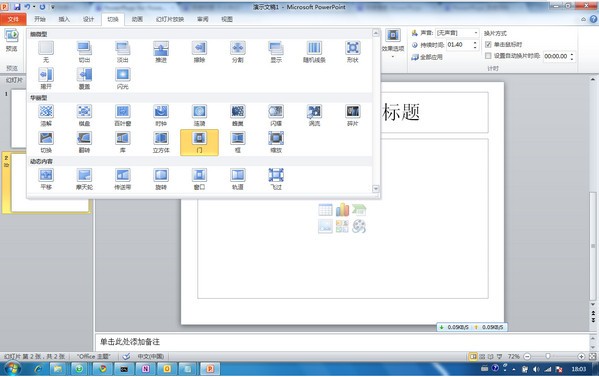Open the 设计 Design tab
This screenshot has height=377, width=599.
pyautogui.click(x=88, y=19)
